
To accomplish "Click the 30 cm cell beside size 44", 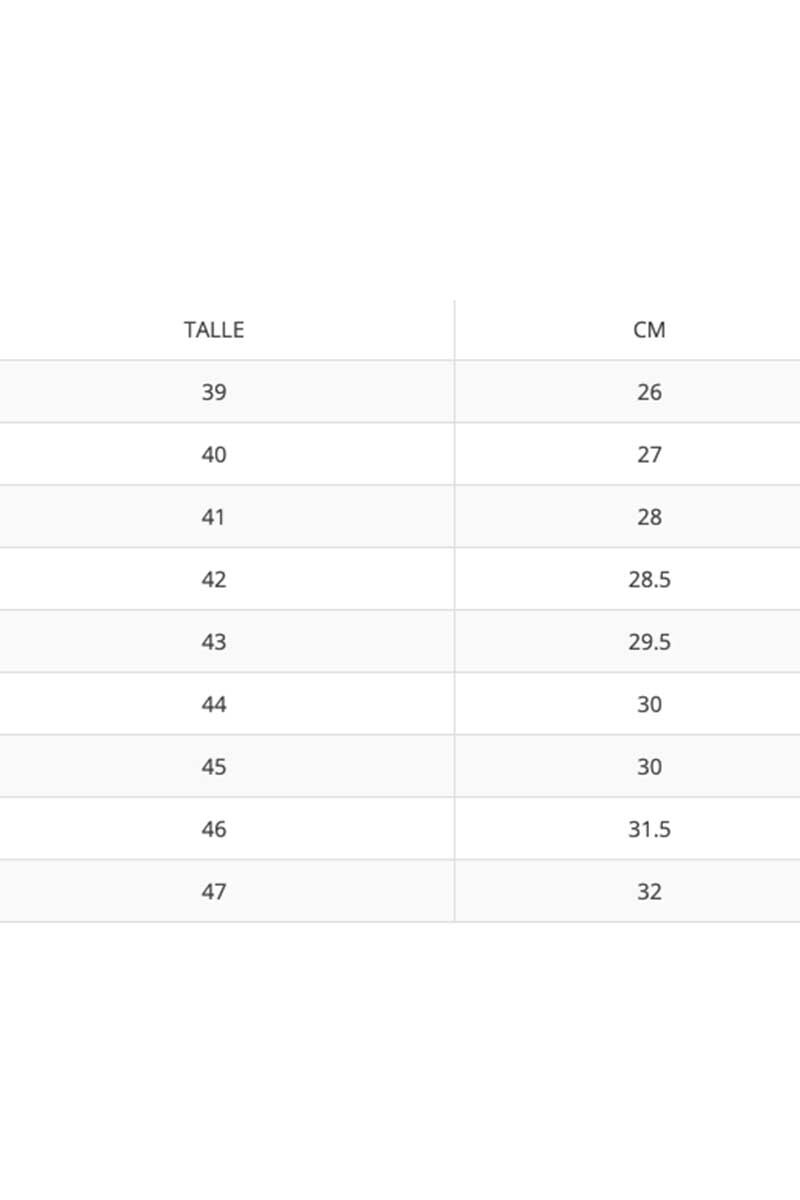I will (649, 705).
